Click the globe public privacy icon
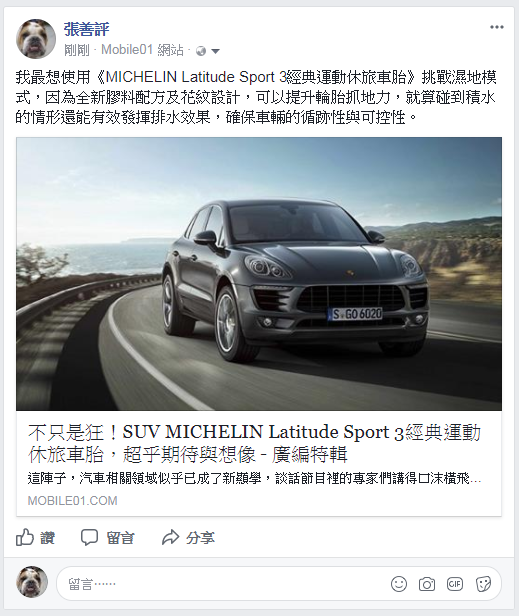 pos(201,51)
